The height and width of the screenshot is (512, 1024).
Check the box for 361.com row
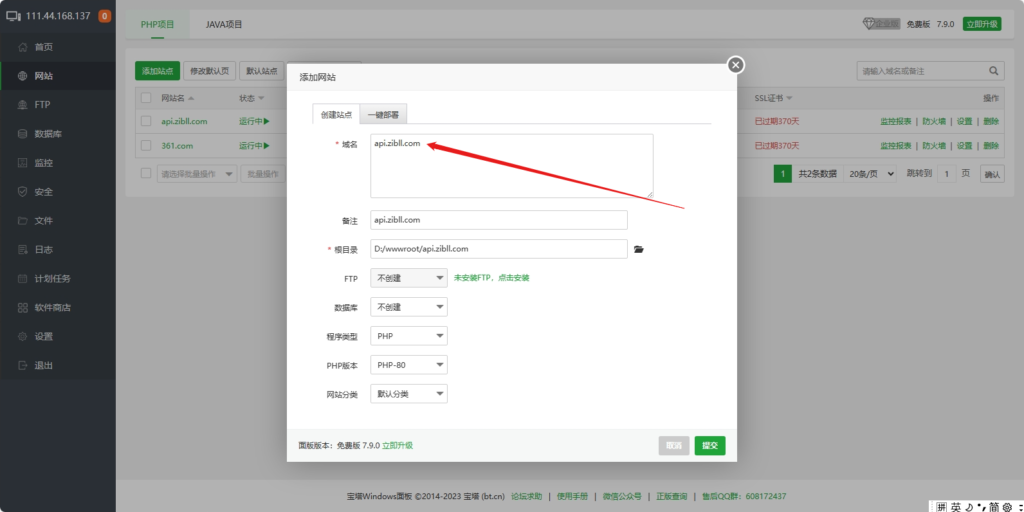[146, 146]
